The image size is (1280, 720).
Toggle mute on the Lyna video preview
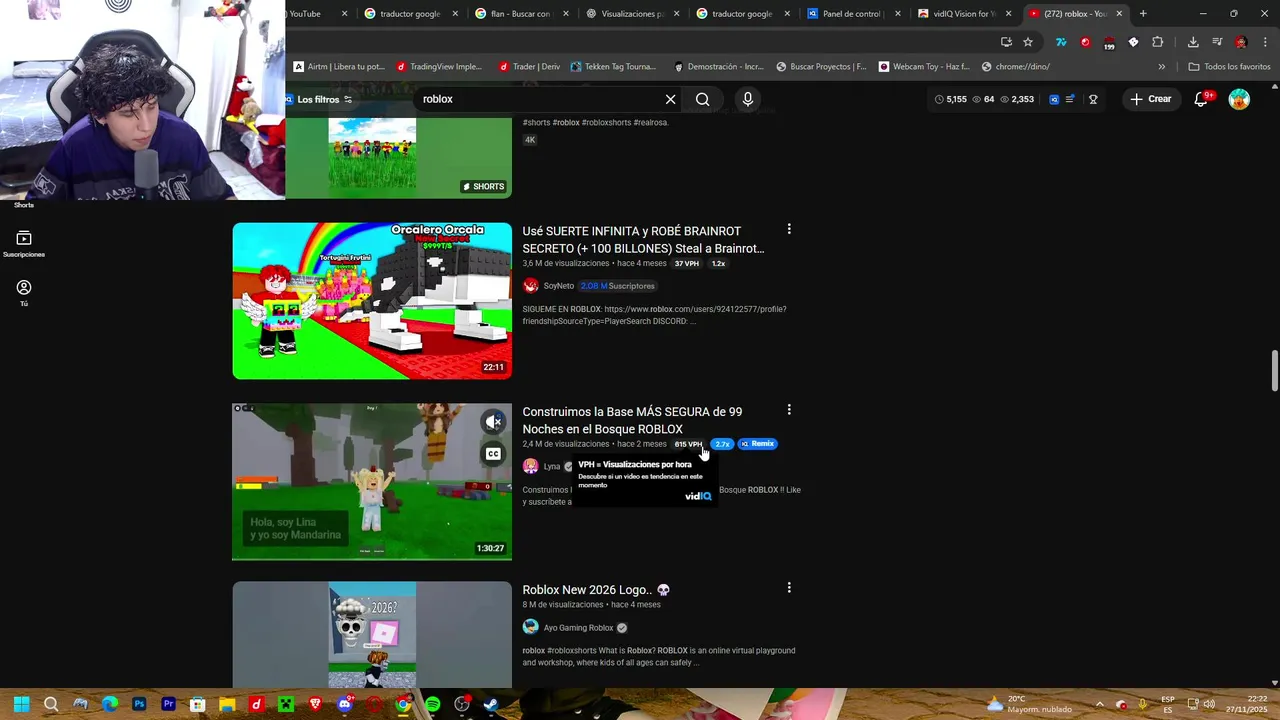[x=493, y=422]
